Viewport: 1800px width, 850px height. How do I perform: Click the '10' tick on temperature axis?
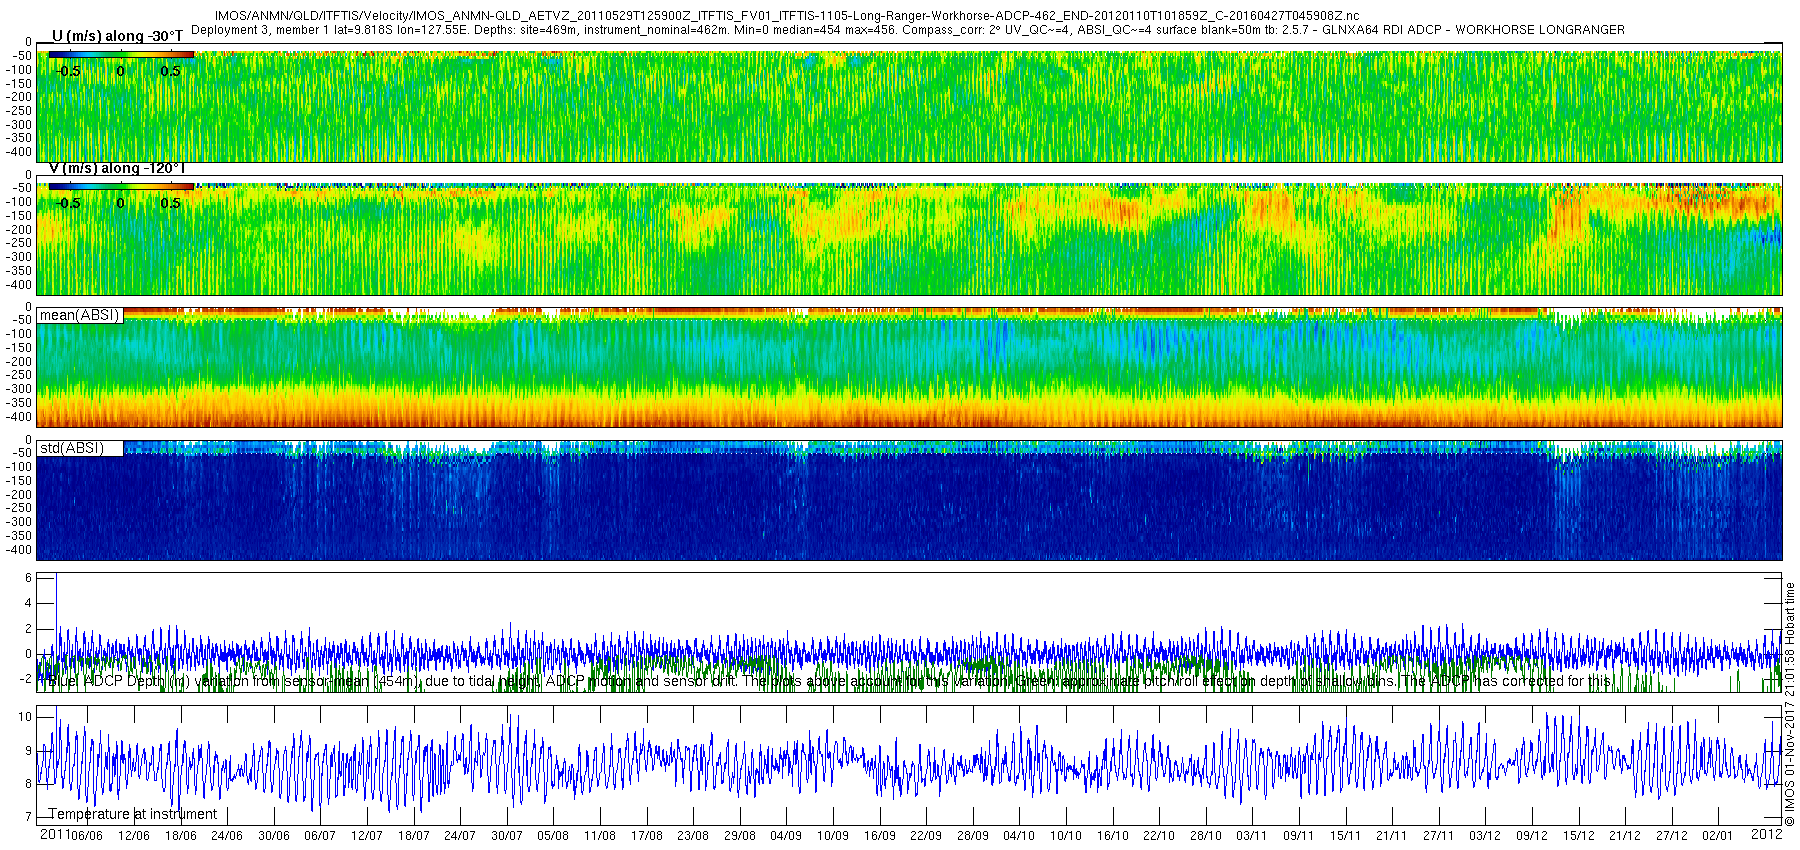pyautogui.click(x=25, y=717)
